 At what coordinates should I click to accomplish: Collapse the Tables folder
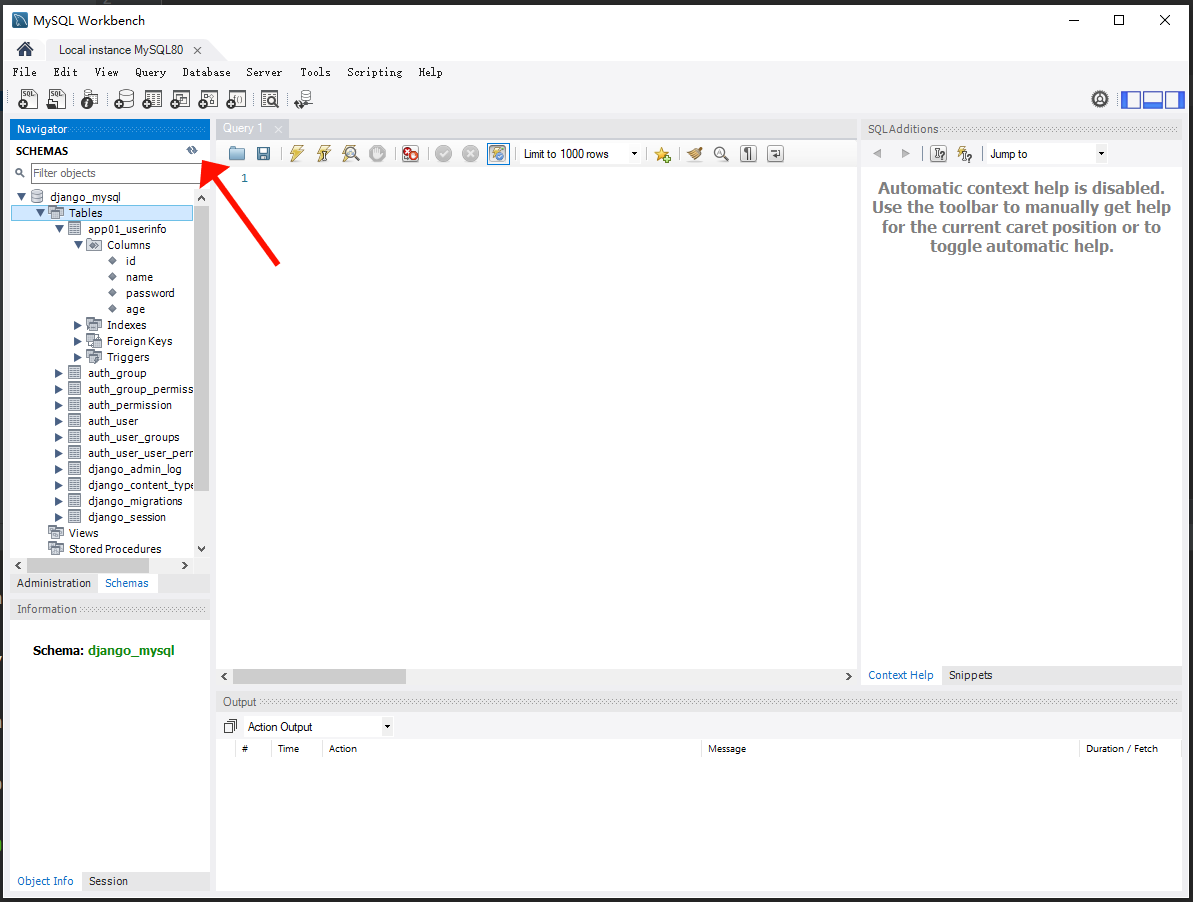[x=40, y=213]
